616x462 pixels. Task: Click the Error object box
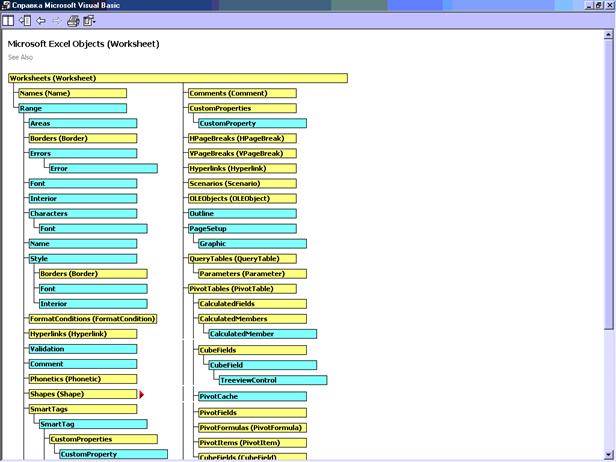pyautogui.click(x=103, y=169)
